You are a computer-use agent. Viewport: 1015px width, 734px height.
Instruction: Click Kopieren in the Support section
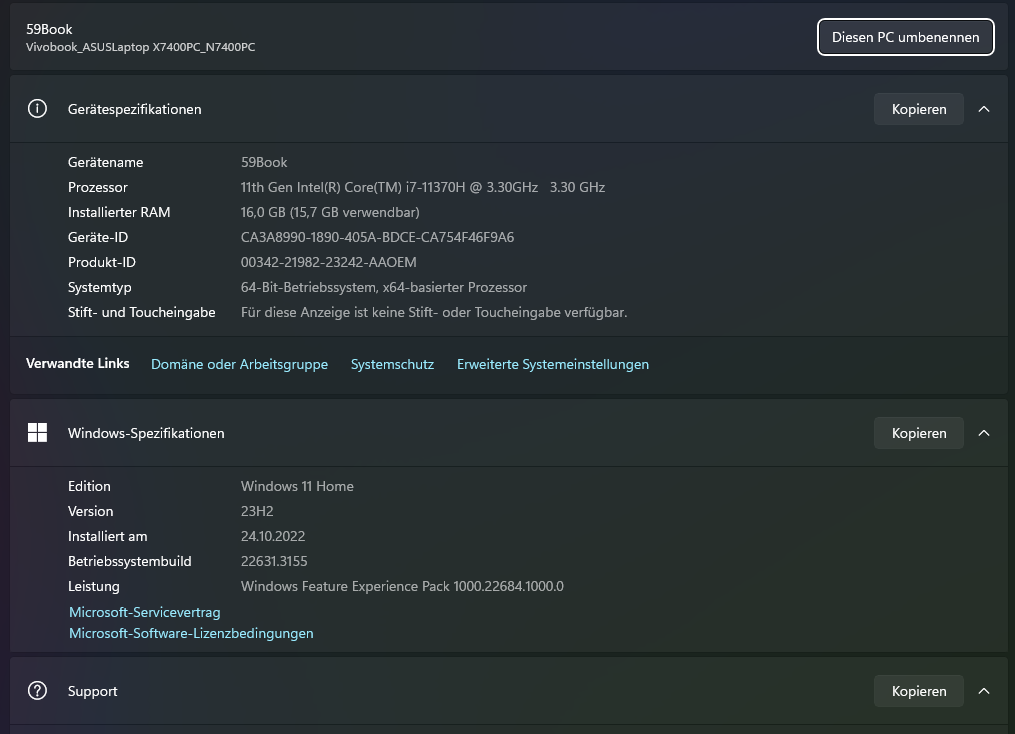[919, 691]
